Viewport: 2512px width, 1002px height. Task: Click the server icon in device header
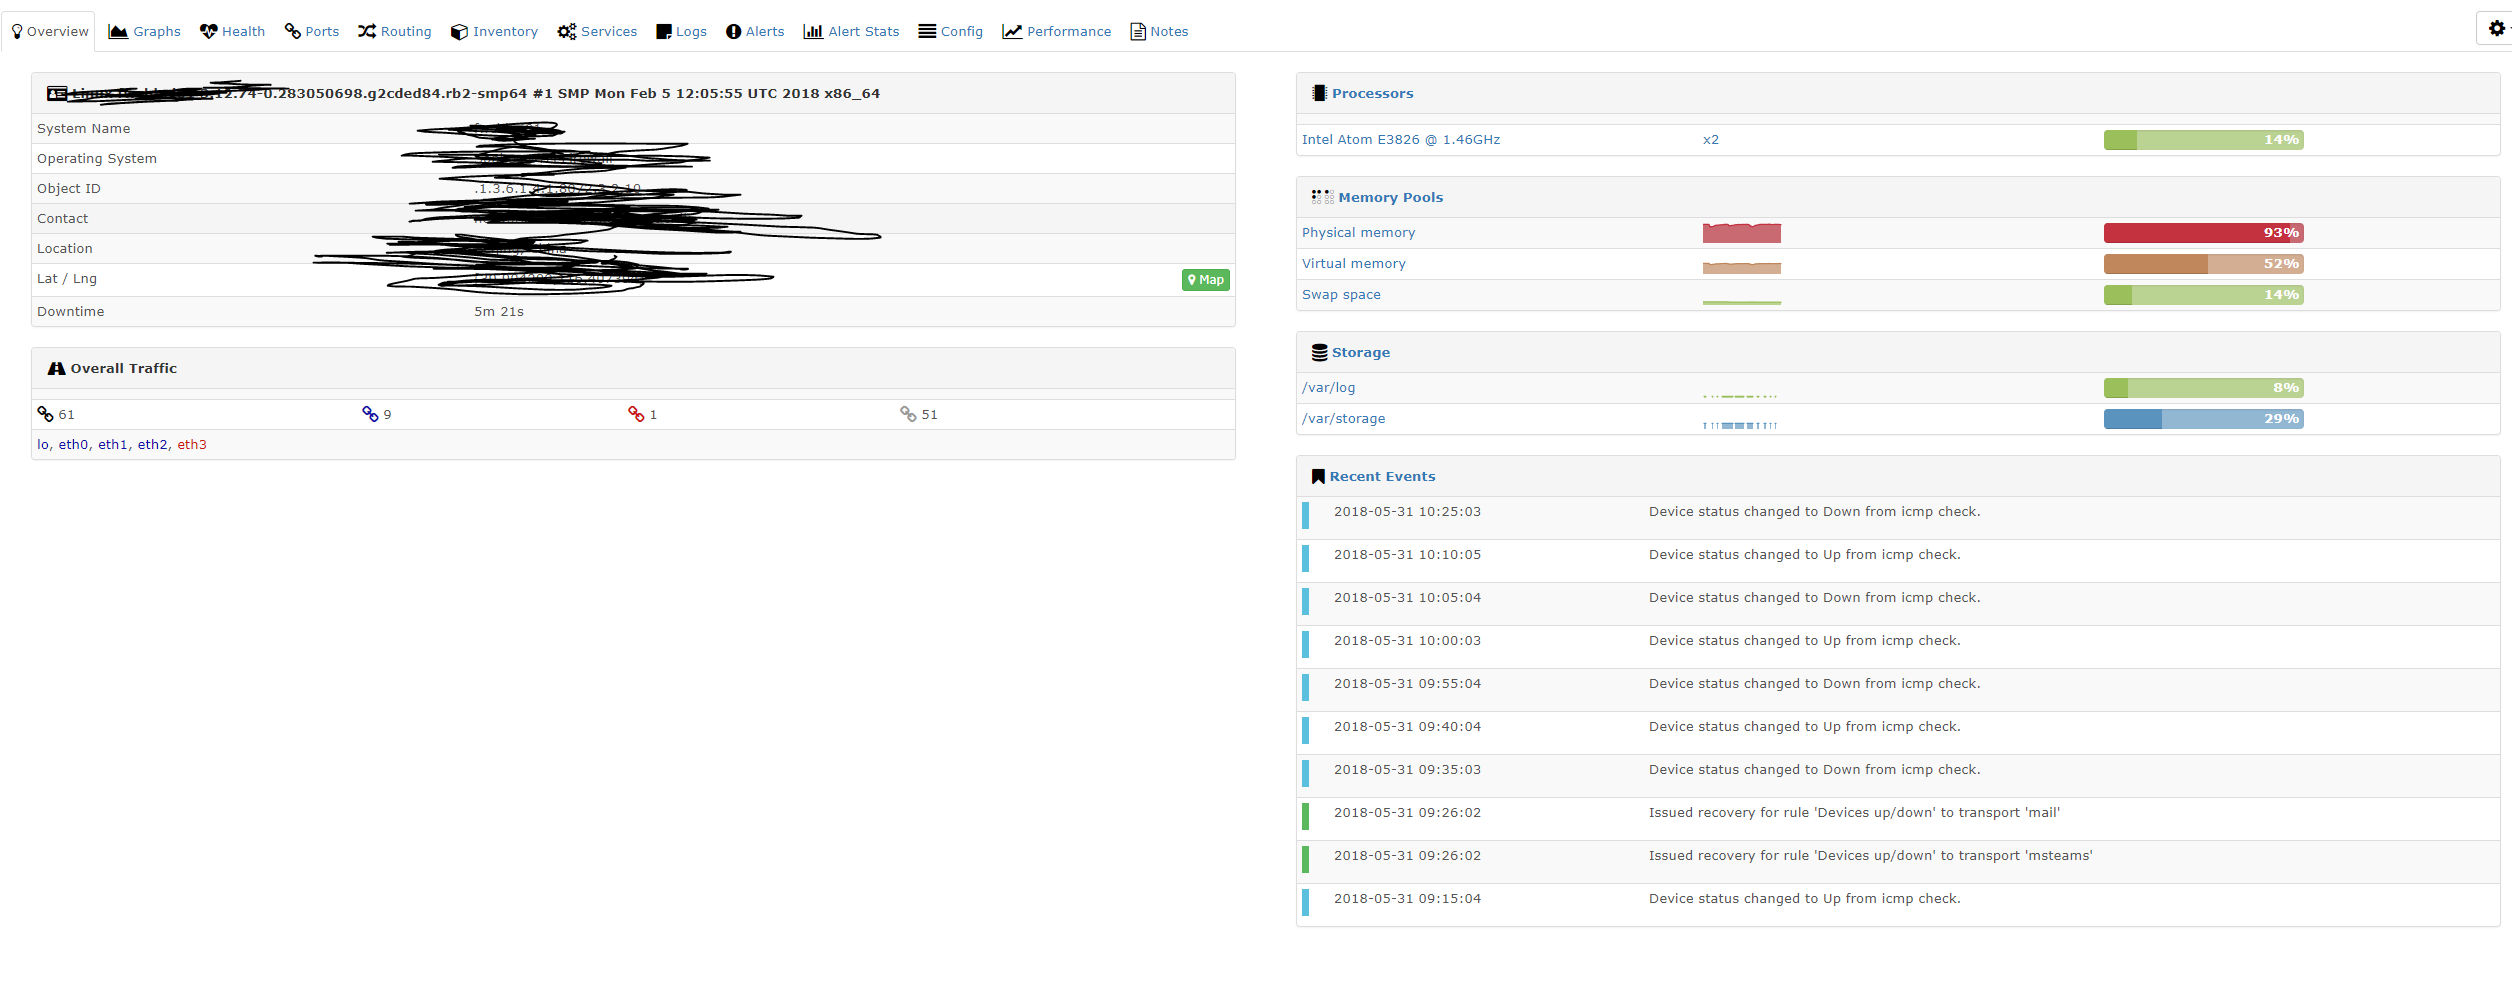[x=57, y=94]
